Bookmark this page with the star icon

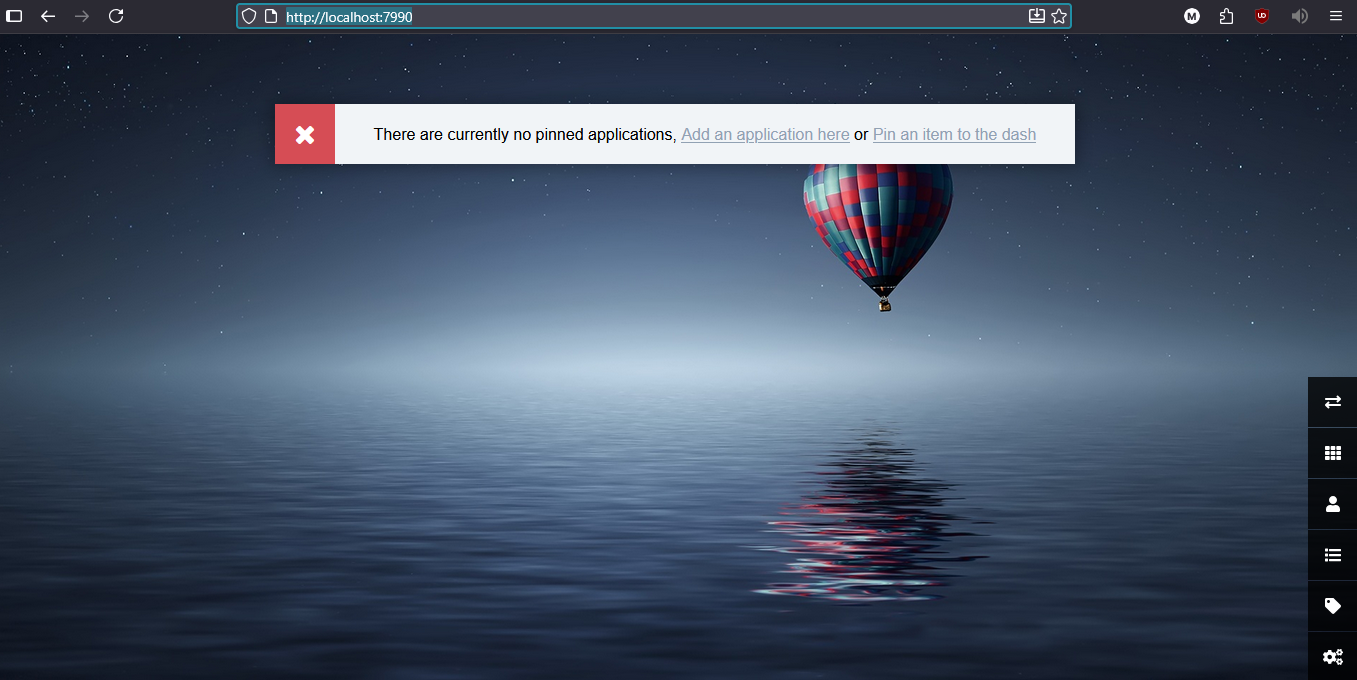(x=1059, y=16)
